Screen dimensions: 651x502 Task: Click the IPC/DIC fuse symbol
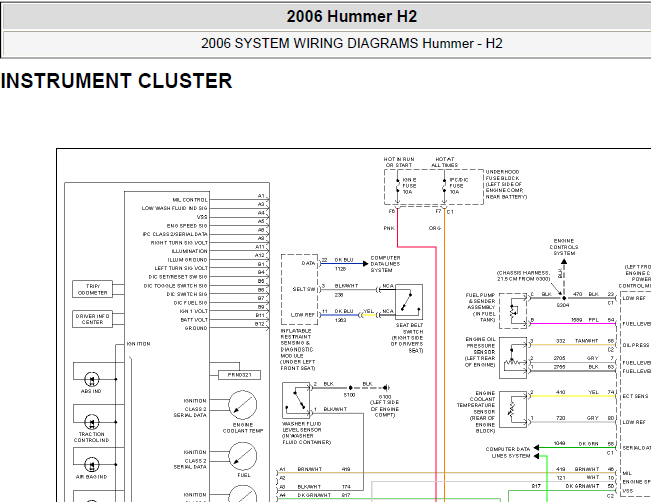(x=445, y=186)
